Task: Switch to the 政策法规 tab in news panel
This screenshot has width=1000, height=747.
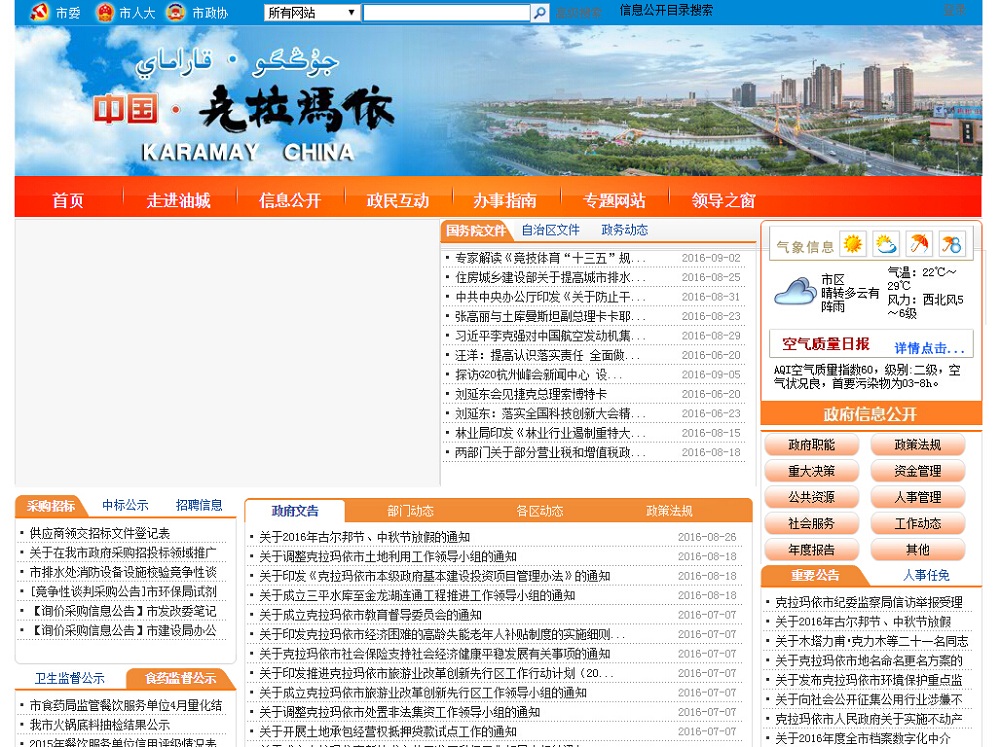Action: [669, 511]
